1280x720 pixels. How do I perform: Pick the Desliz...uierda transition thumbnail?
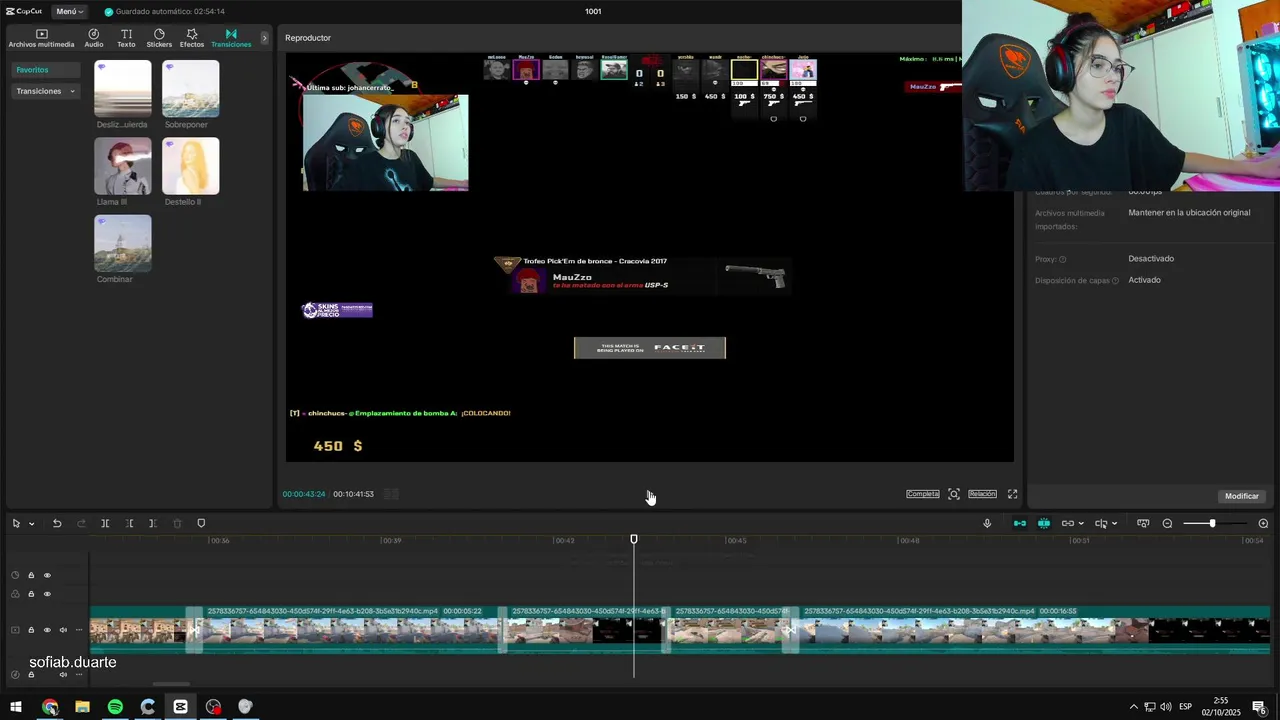point(122,89)
